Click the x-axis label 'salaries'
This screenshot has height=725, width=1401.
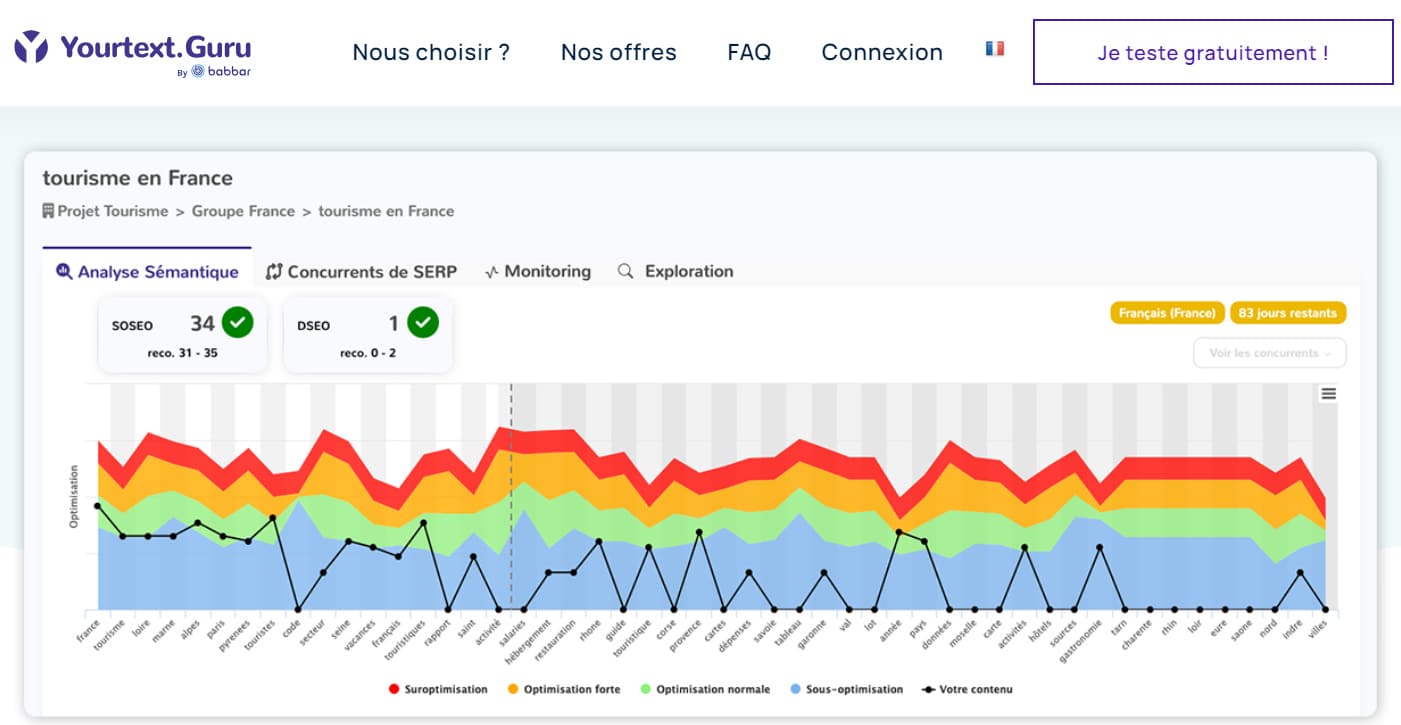coord(514,633)
